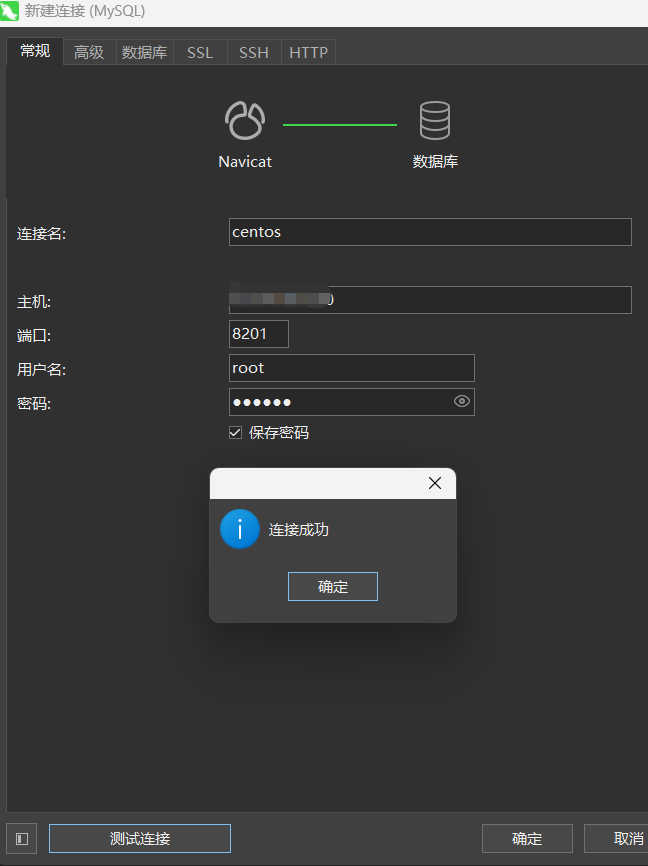
Task: Click the Navicat caption under logo
Action: (245, 162)
